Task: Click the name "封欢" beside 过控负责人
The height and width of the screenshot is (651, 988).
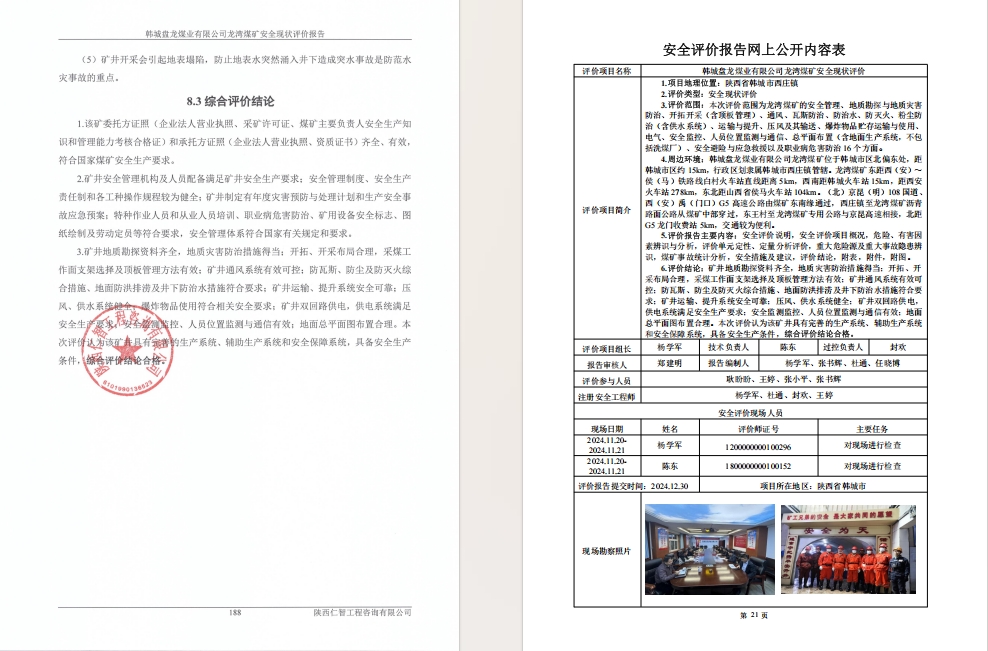Action: tap(898, 347)
